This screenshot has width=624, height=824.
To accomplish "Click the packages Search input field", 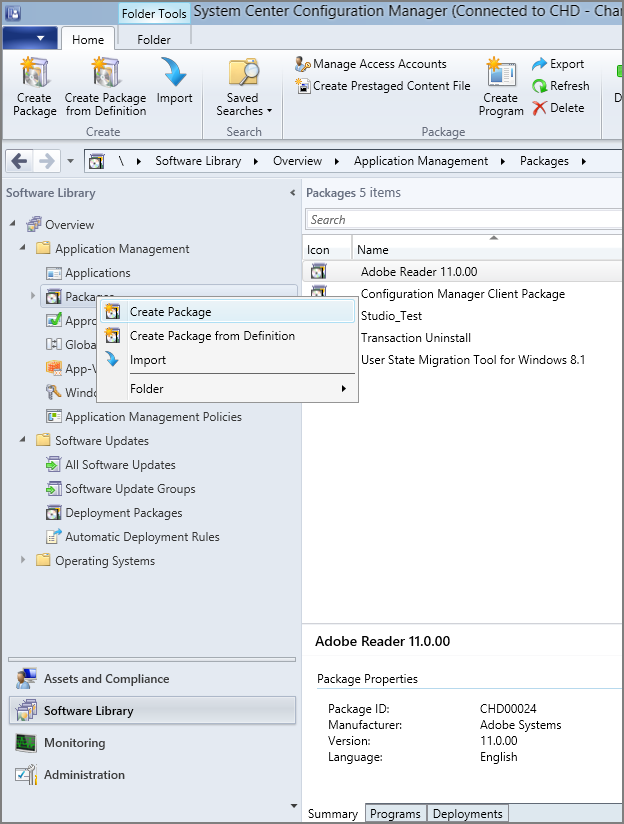I will [460, 220].
